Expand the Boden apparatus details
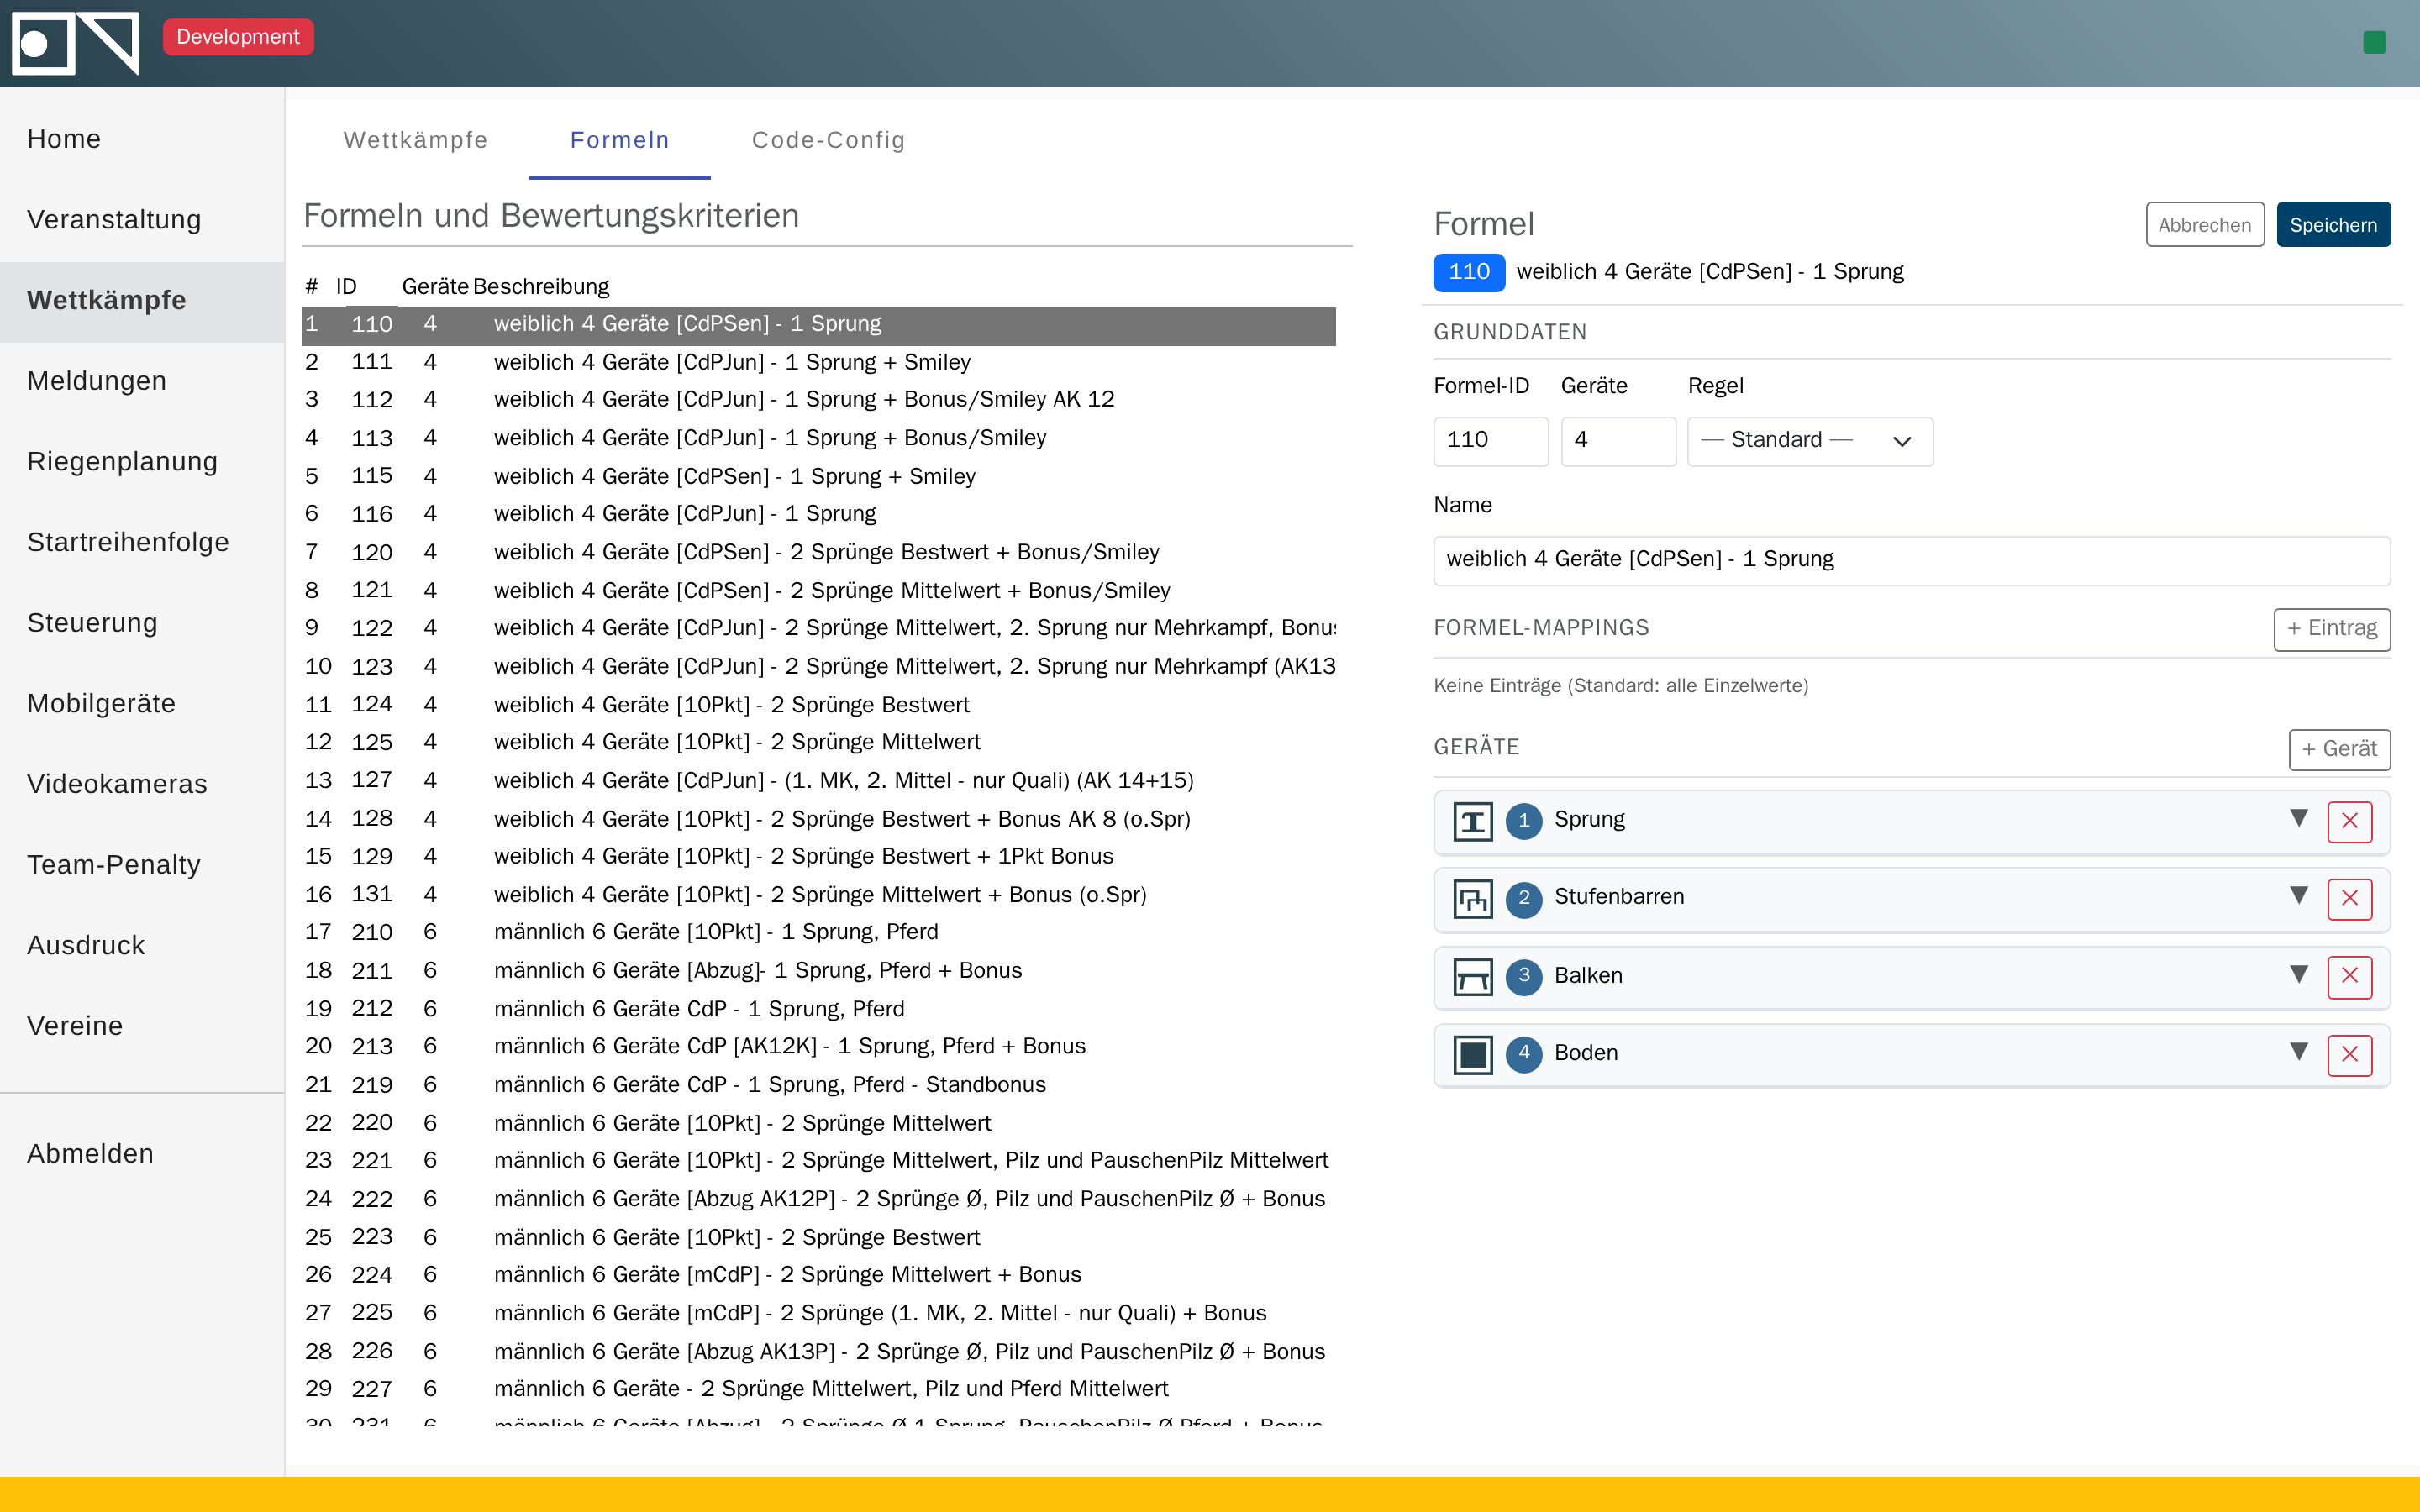The image size is (2420, 1512). [x=2298, y=1051]
